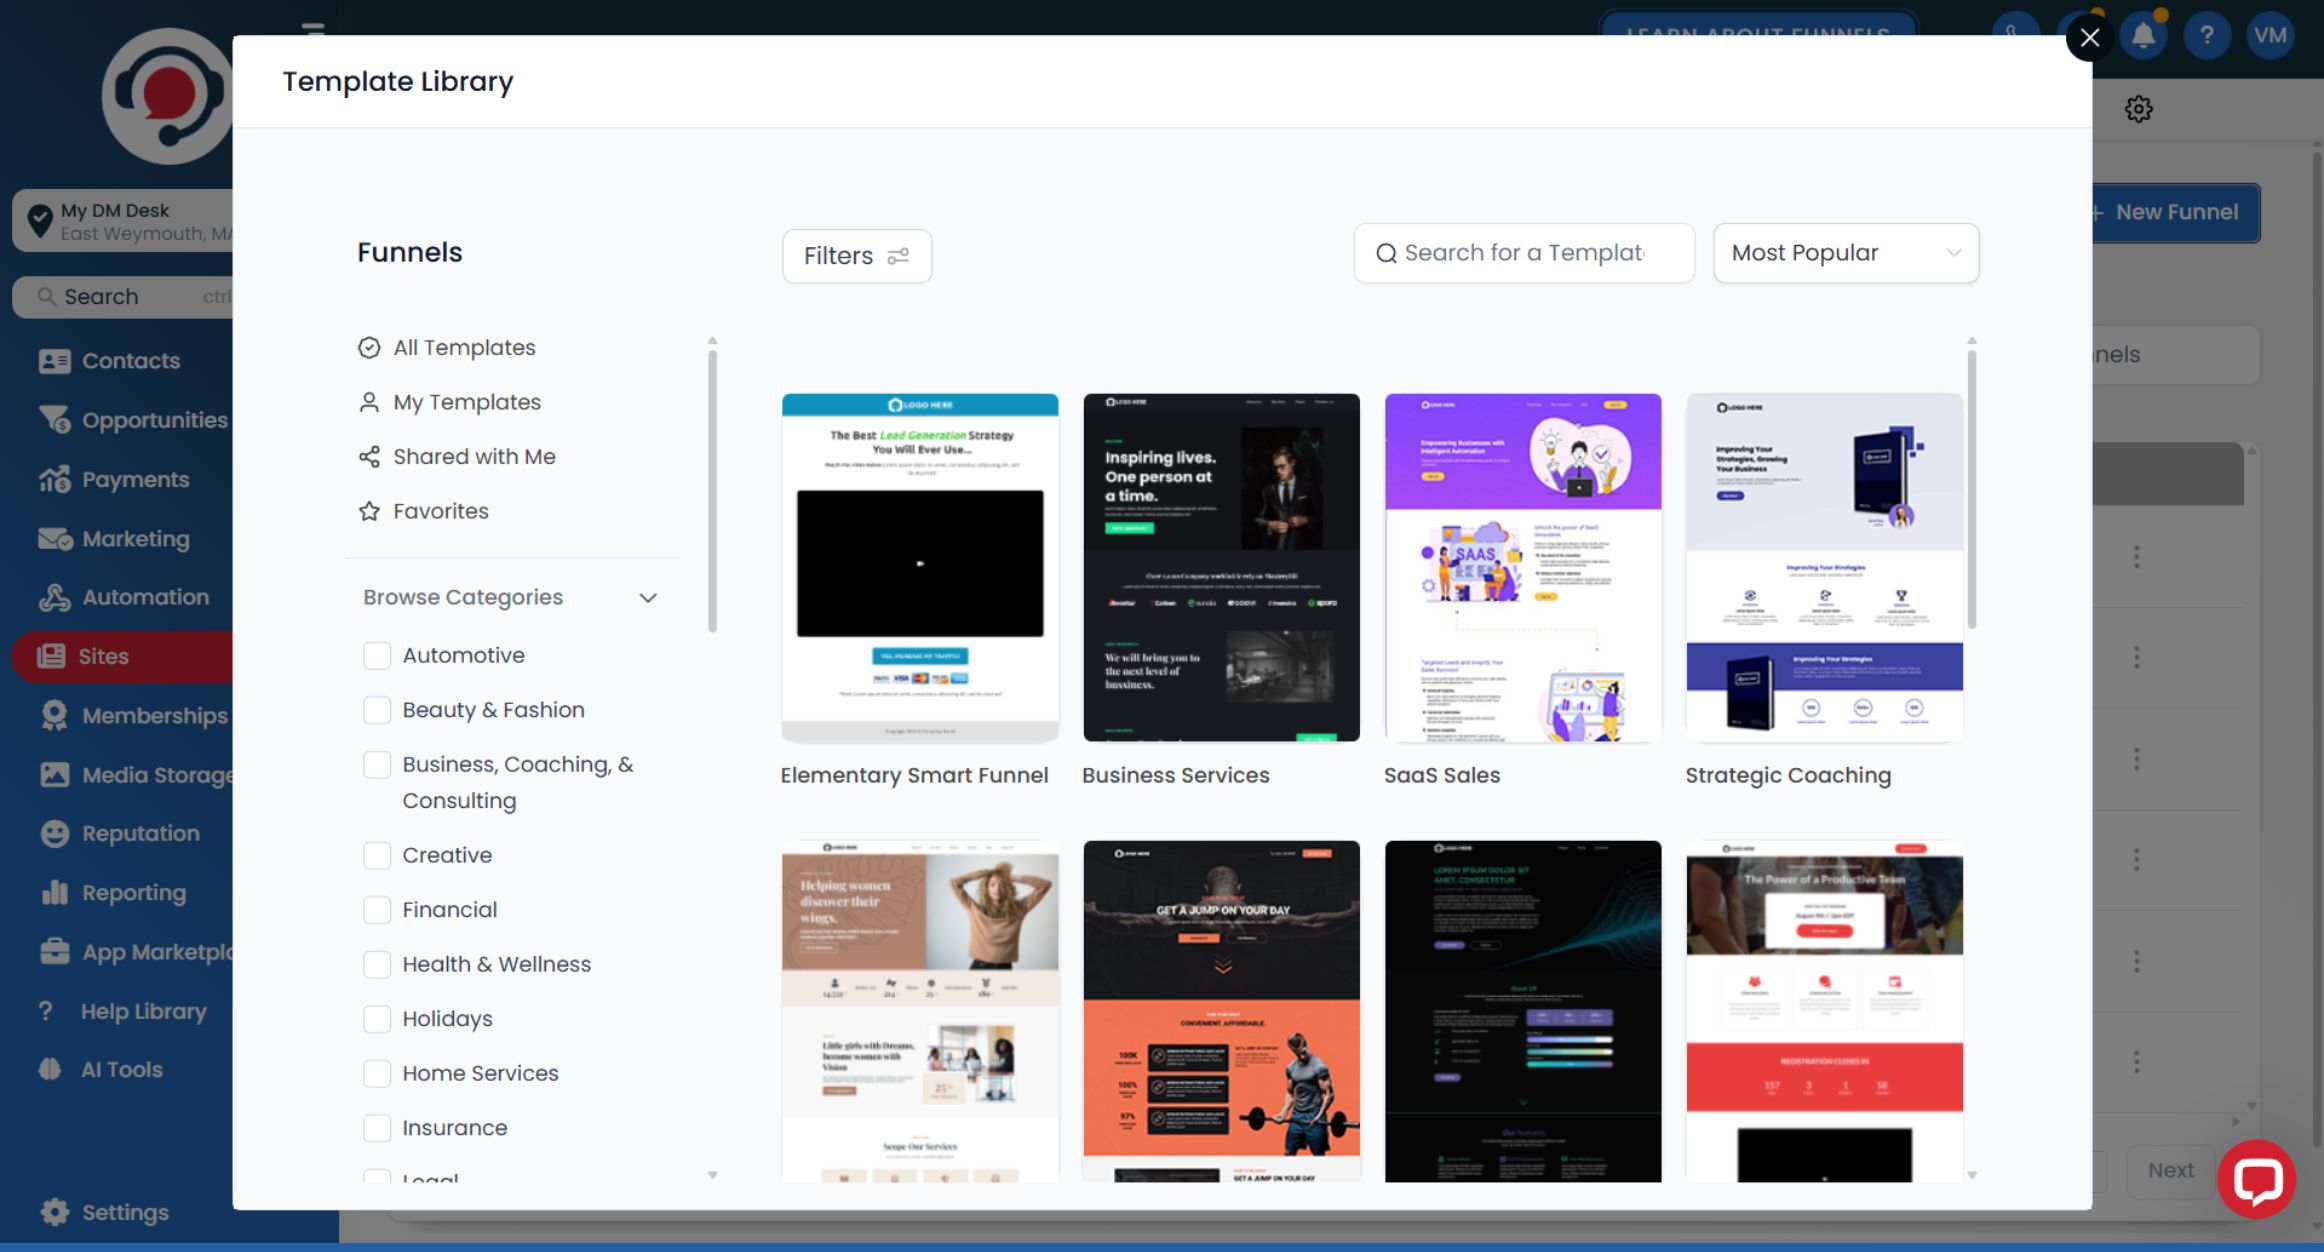
Task: Enable the Creative category filter
Action: click(377, 856)
